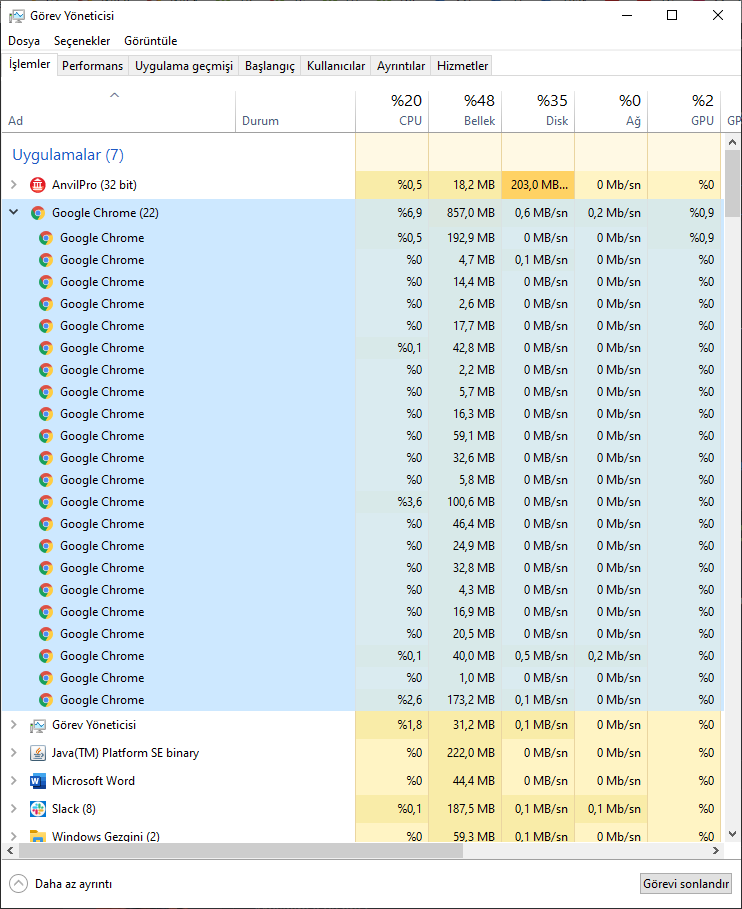Viewport: 742px width, 909px height.
Task: Click the Slack (8) icon
Action: coord(38,809)
